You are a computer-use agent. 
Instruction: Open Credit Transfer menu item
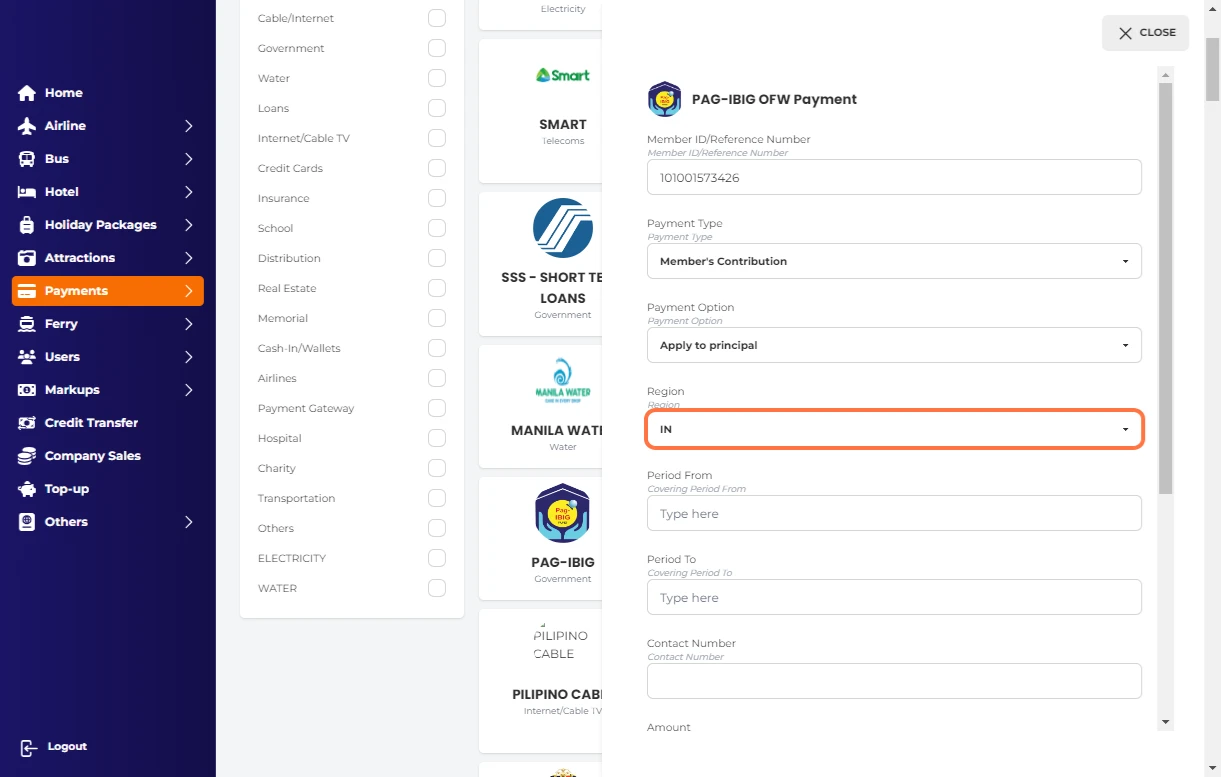pos(91,423)
